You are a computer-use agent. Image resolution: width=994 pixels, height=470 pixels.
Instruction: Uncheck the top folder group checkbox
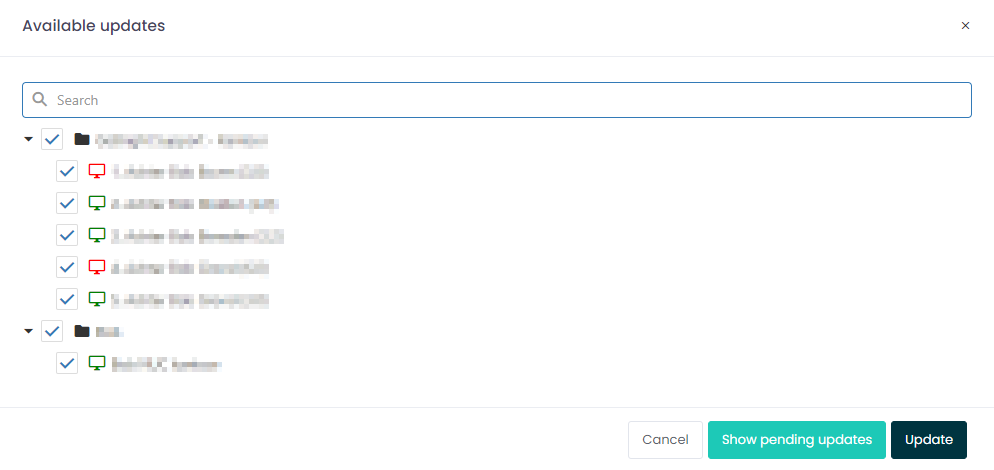pyautogui.click(x=52, y=139)
